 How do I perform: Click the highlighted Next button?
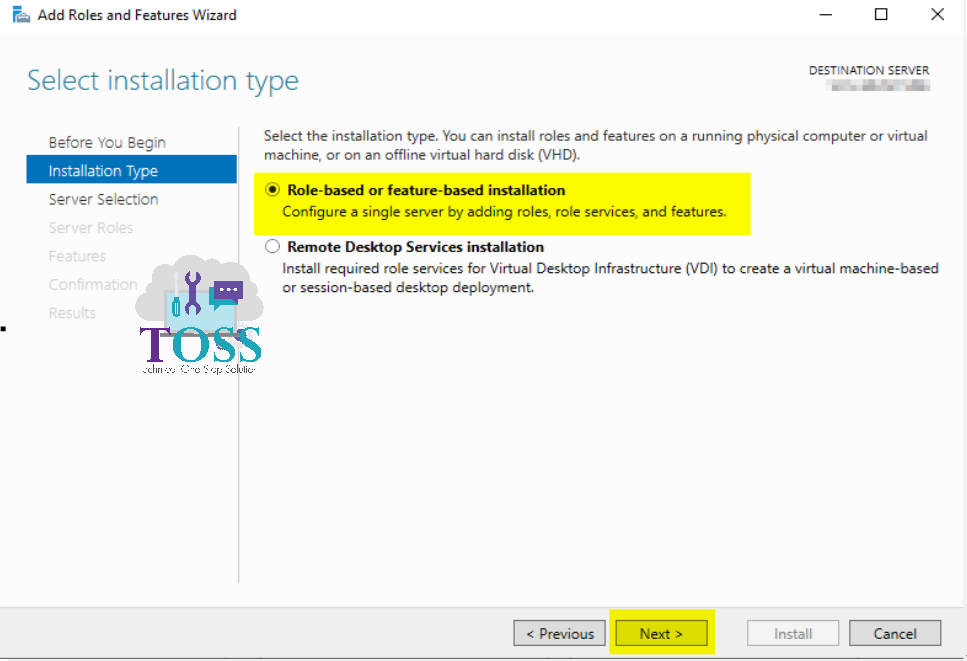pos(661,633)
